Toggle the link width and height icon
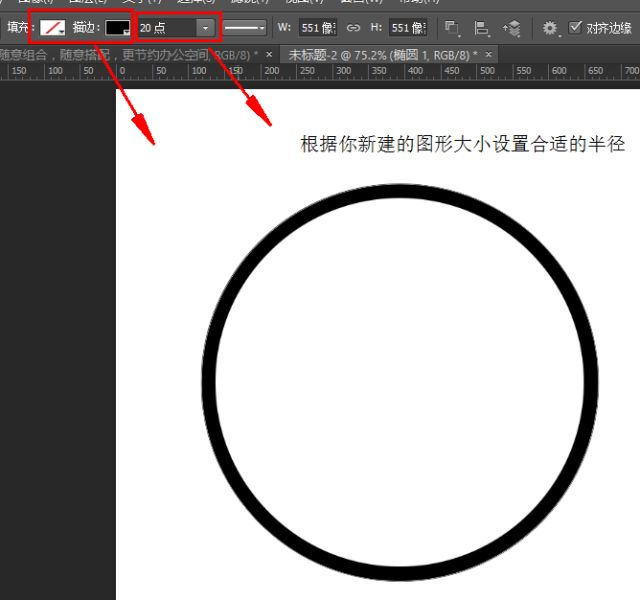Screen dimensions: 640x600 (x=353, y=28)
